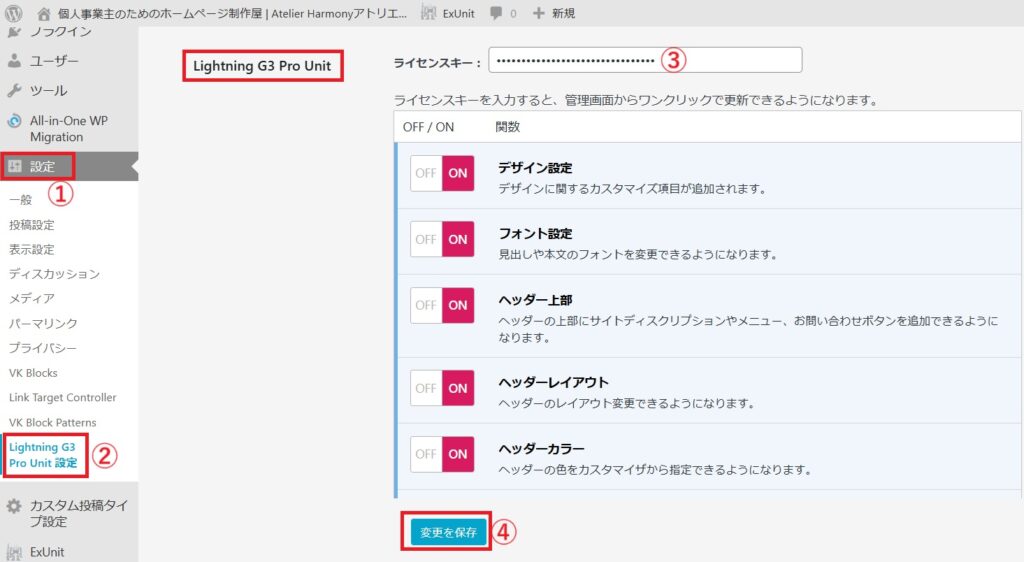Click the WordPress logo icon
1024x562 pixels.
coord(14,13)
